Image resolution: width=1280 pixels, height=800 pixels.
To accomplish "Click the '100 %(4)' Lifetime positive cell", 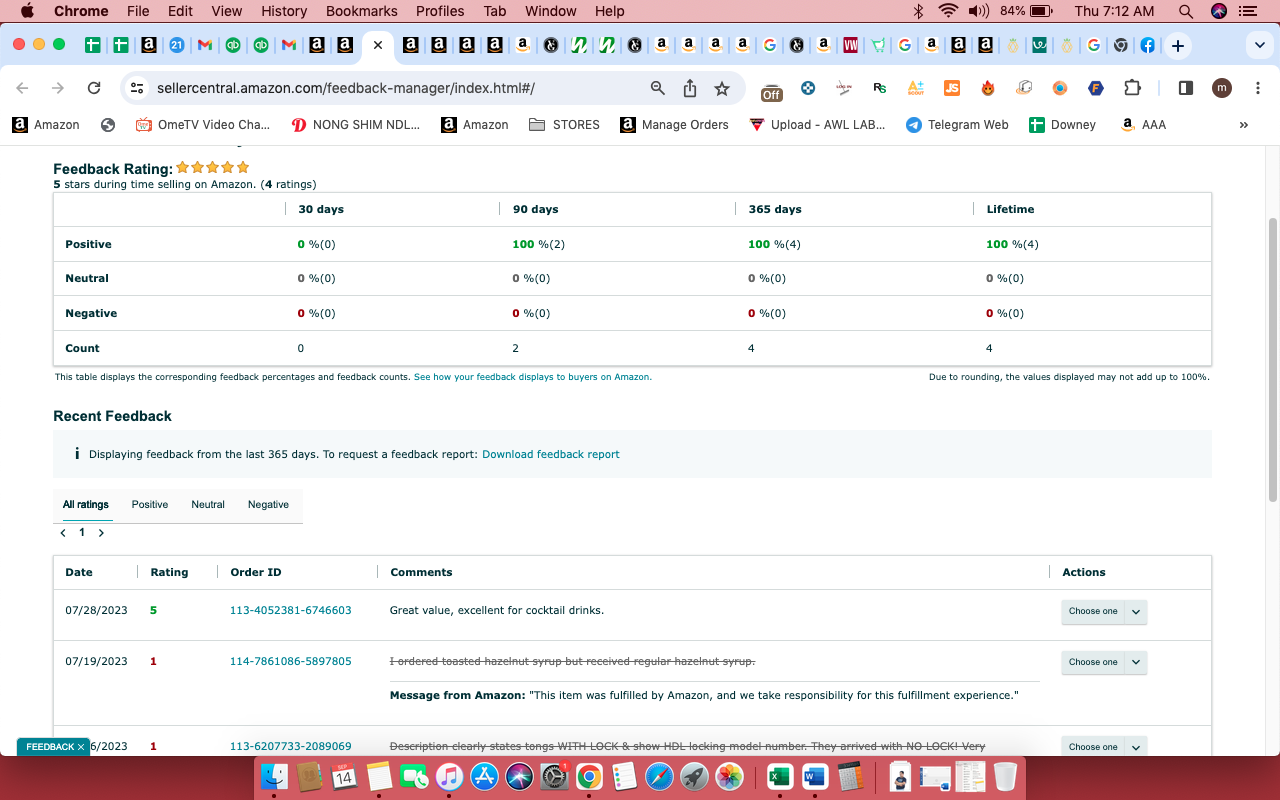I will point(1012,244).
